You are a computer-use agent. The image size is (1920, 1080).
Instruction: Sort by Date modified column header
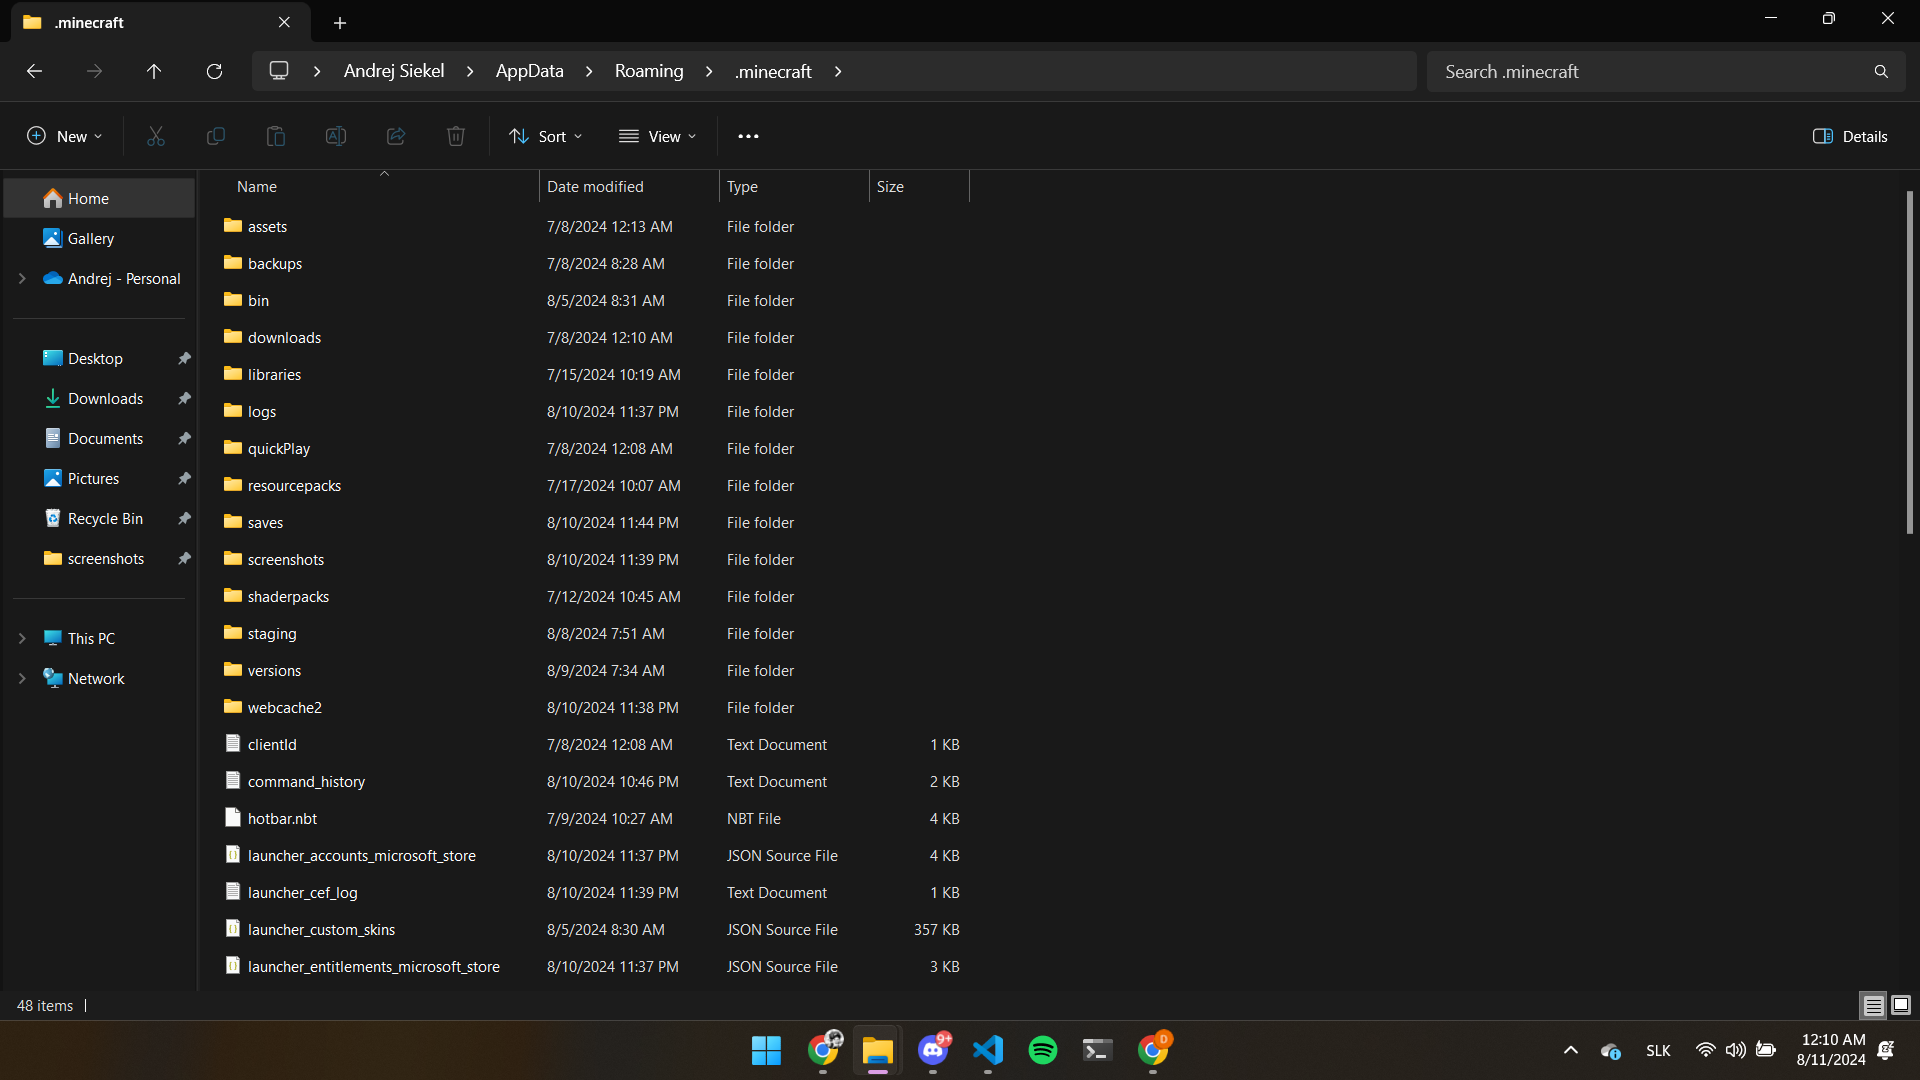coord(629,187)
